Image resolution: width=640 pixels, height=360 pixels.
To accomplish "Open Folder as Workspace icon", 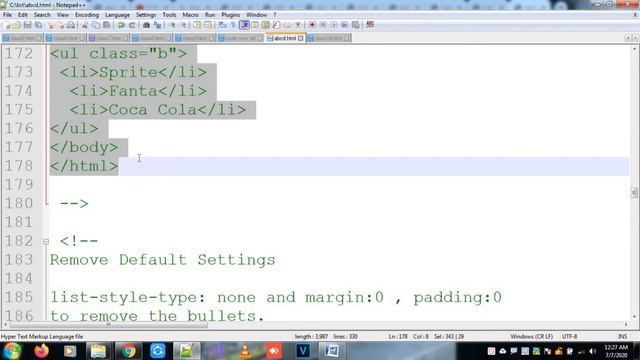I will 287,25.
